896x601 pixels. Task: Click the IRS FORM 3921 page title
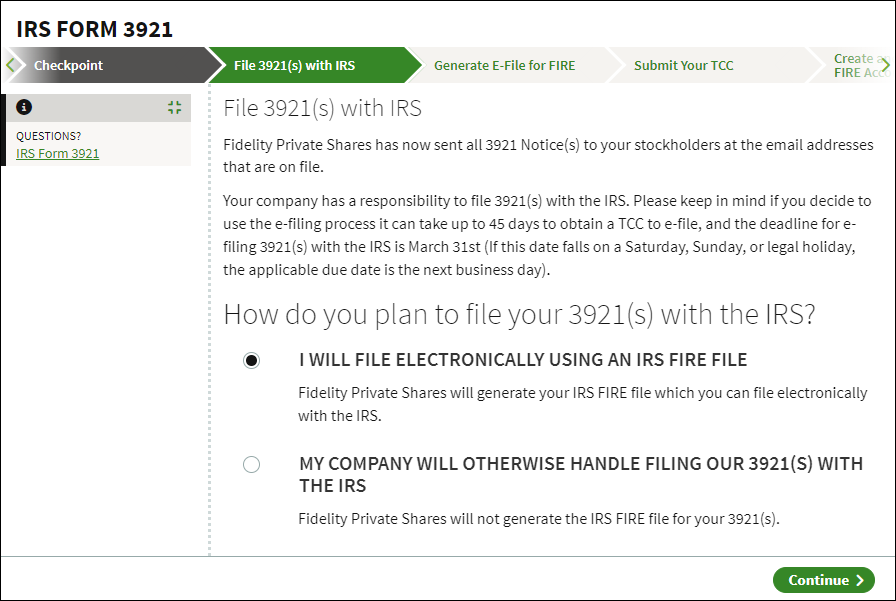[94, 29]
